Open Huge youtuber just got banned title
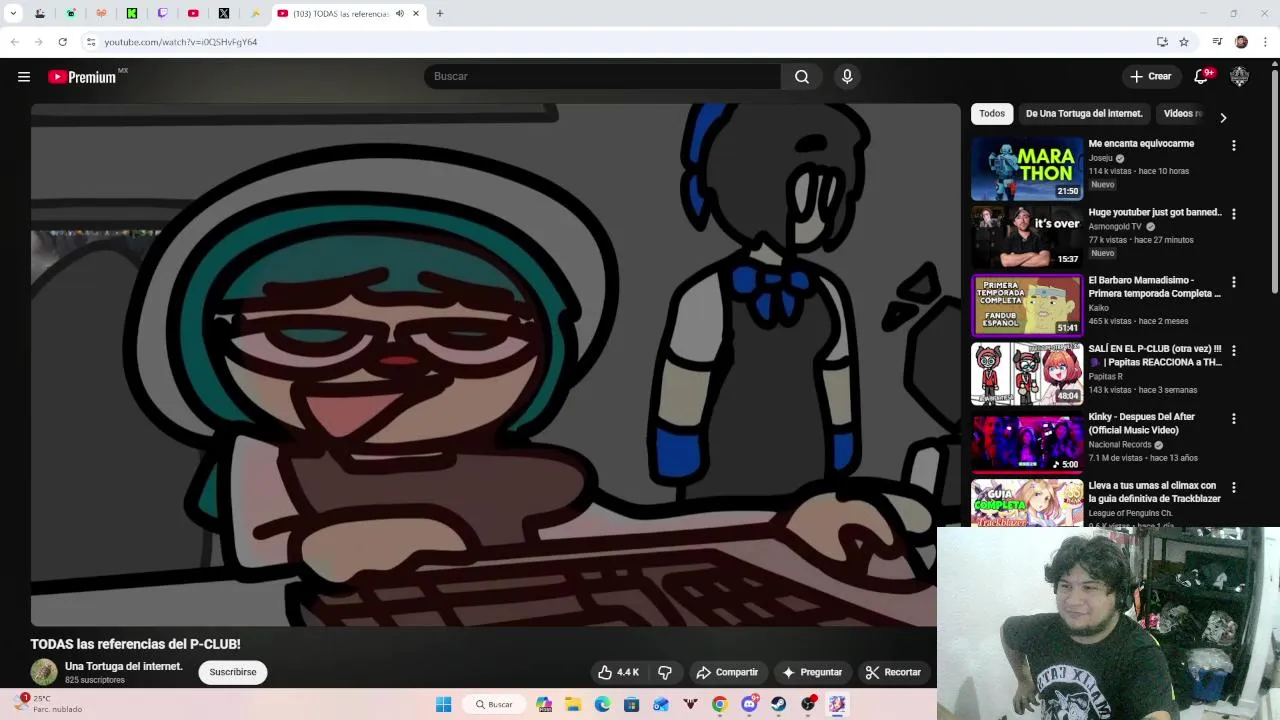The width and height of the screenshot is (1280, 720). click(1155, 212)
